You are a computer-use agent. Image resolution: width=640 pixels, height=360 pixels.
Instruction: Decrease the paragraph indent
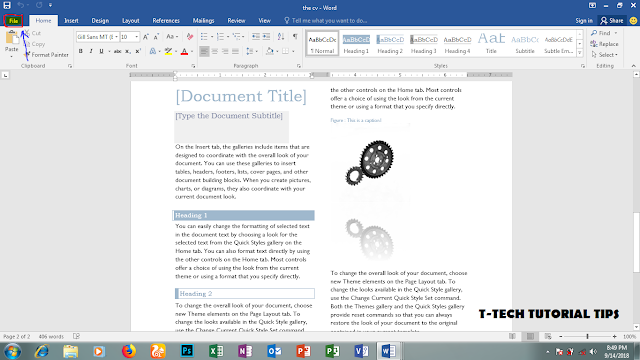coord(256,37)
